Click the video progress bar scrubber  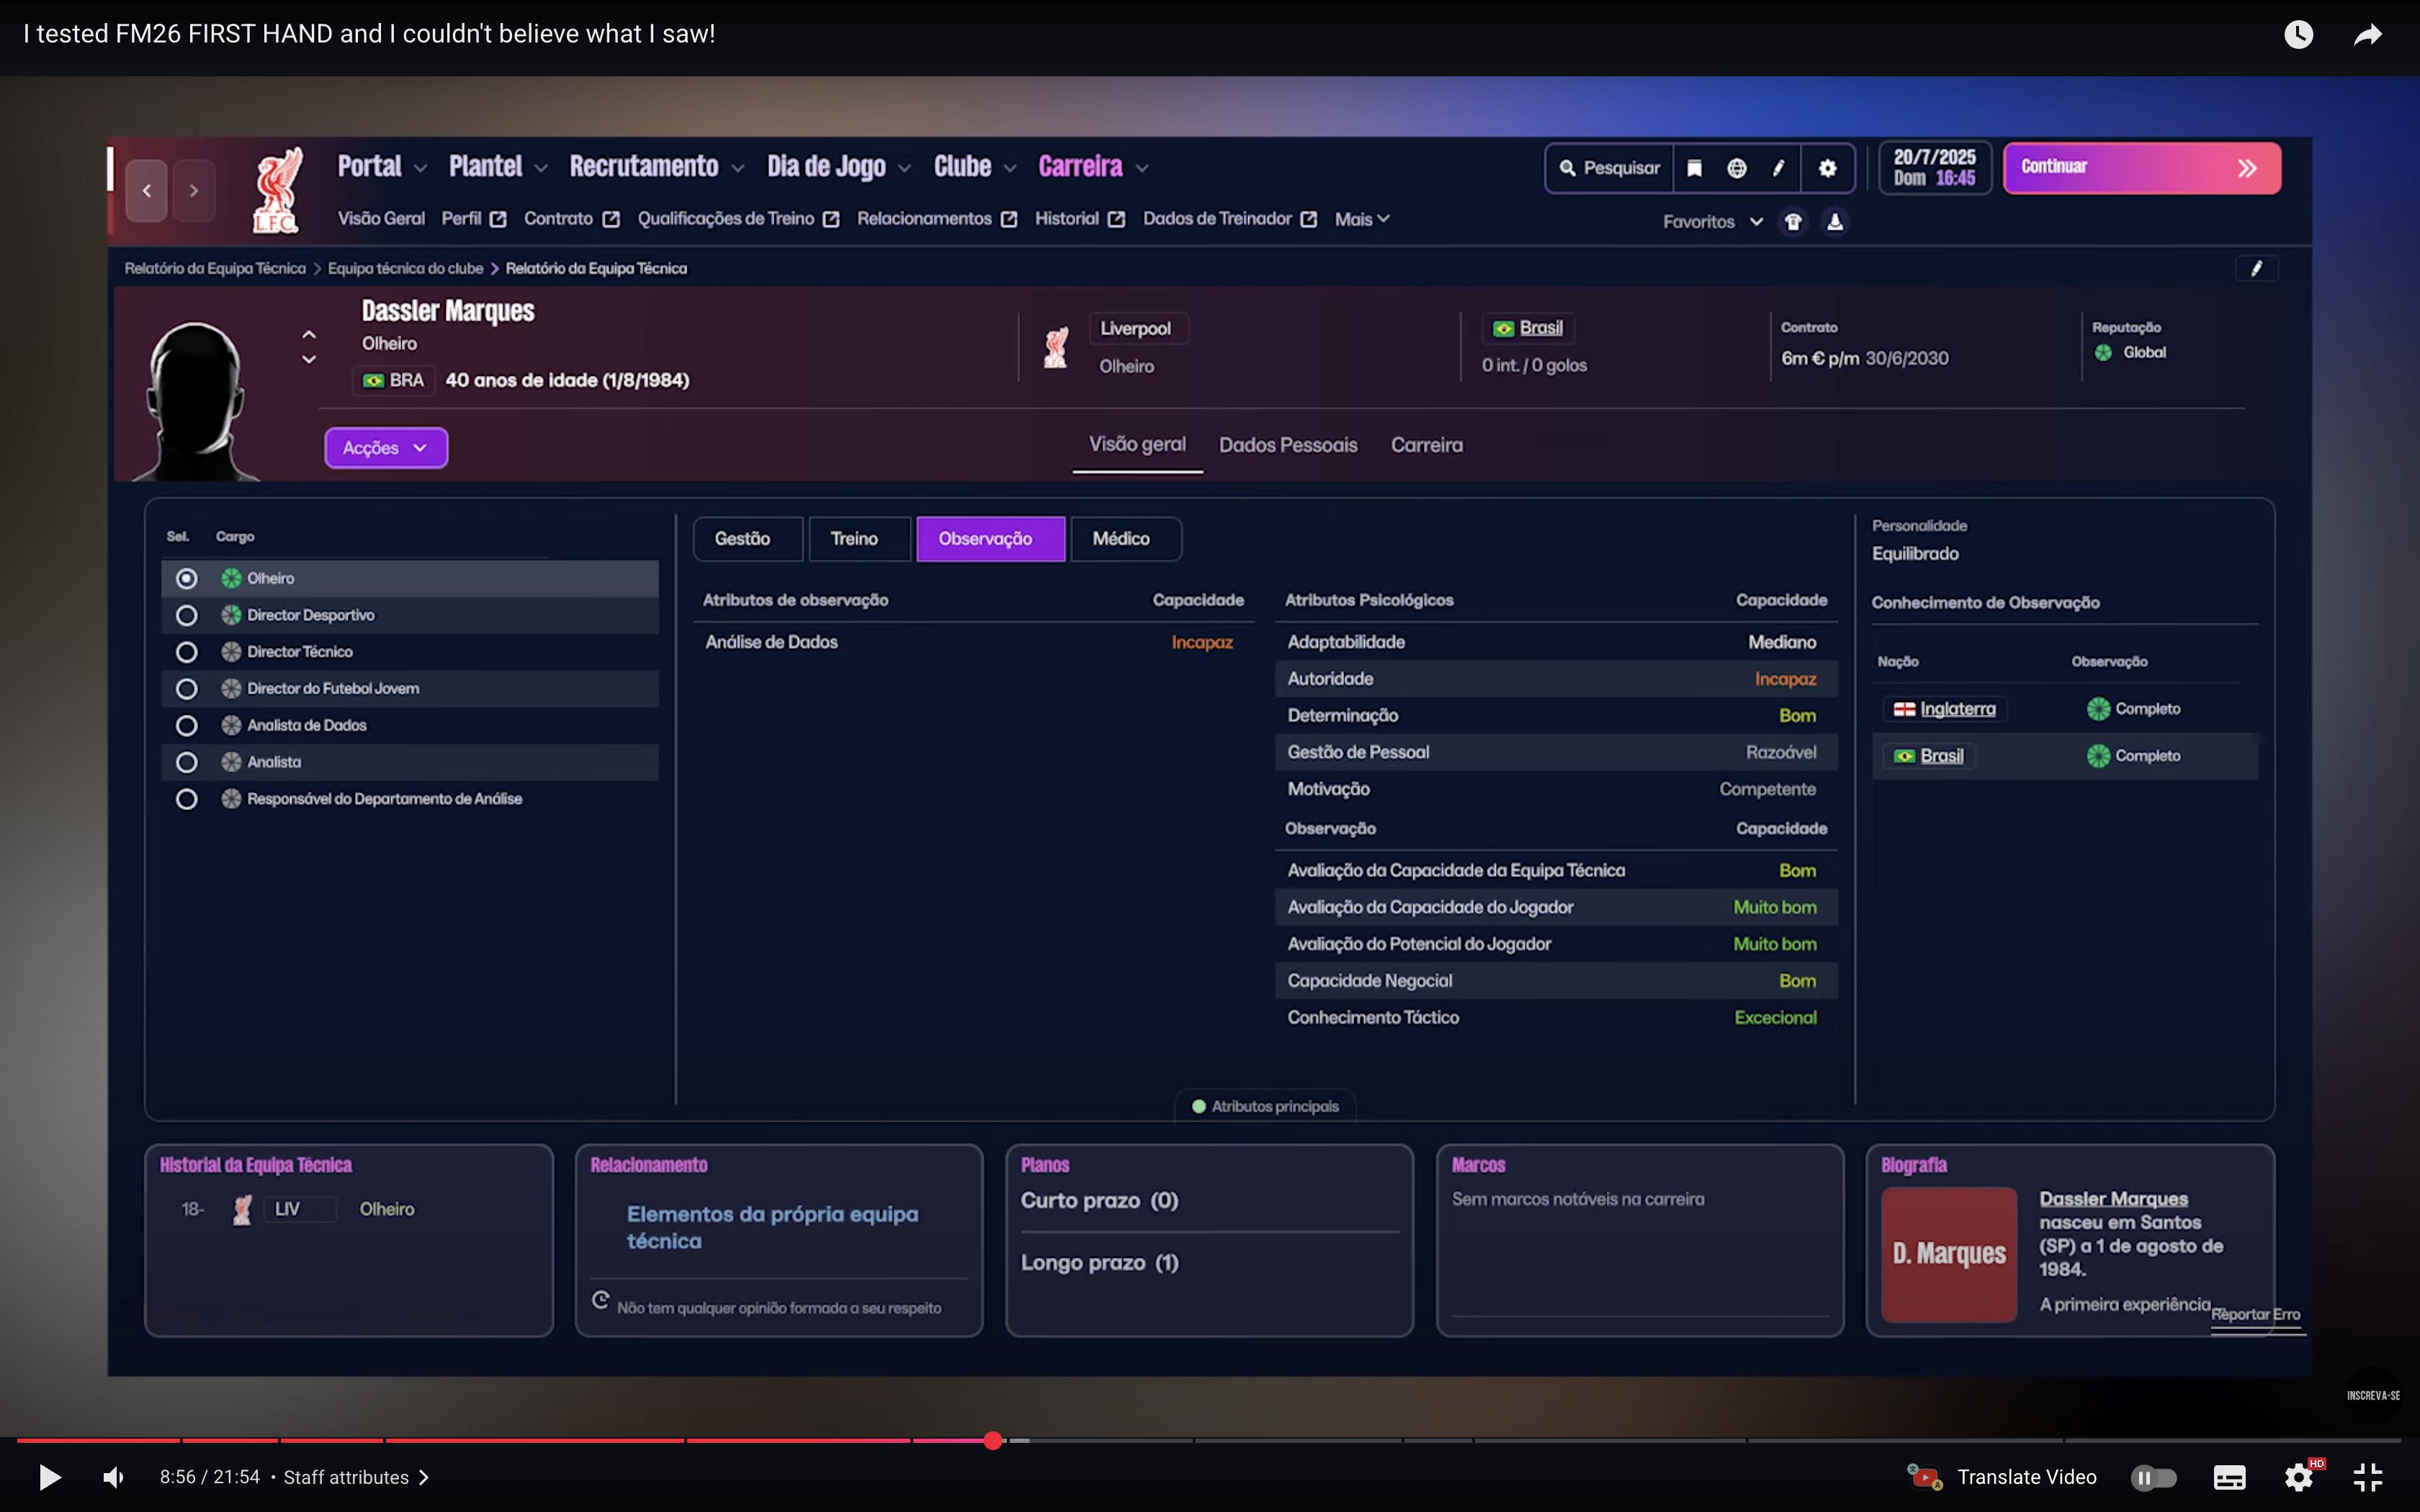pos(992,1440)
